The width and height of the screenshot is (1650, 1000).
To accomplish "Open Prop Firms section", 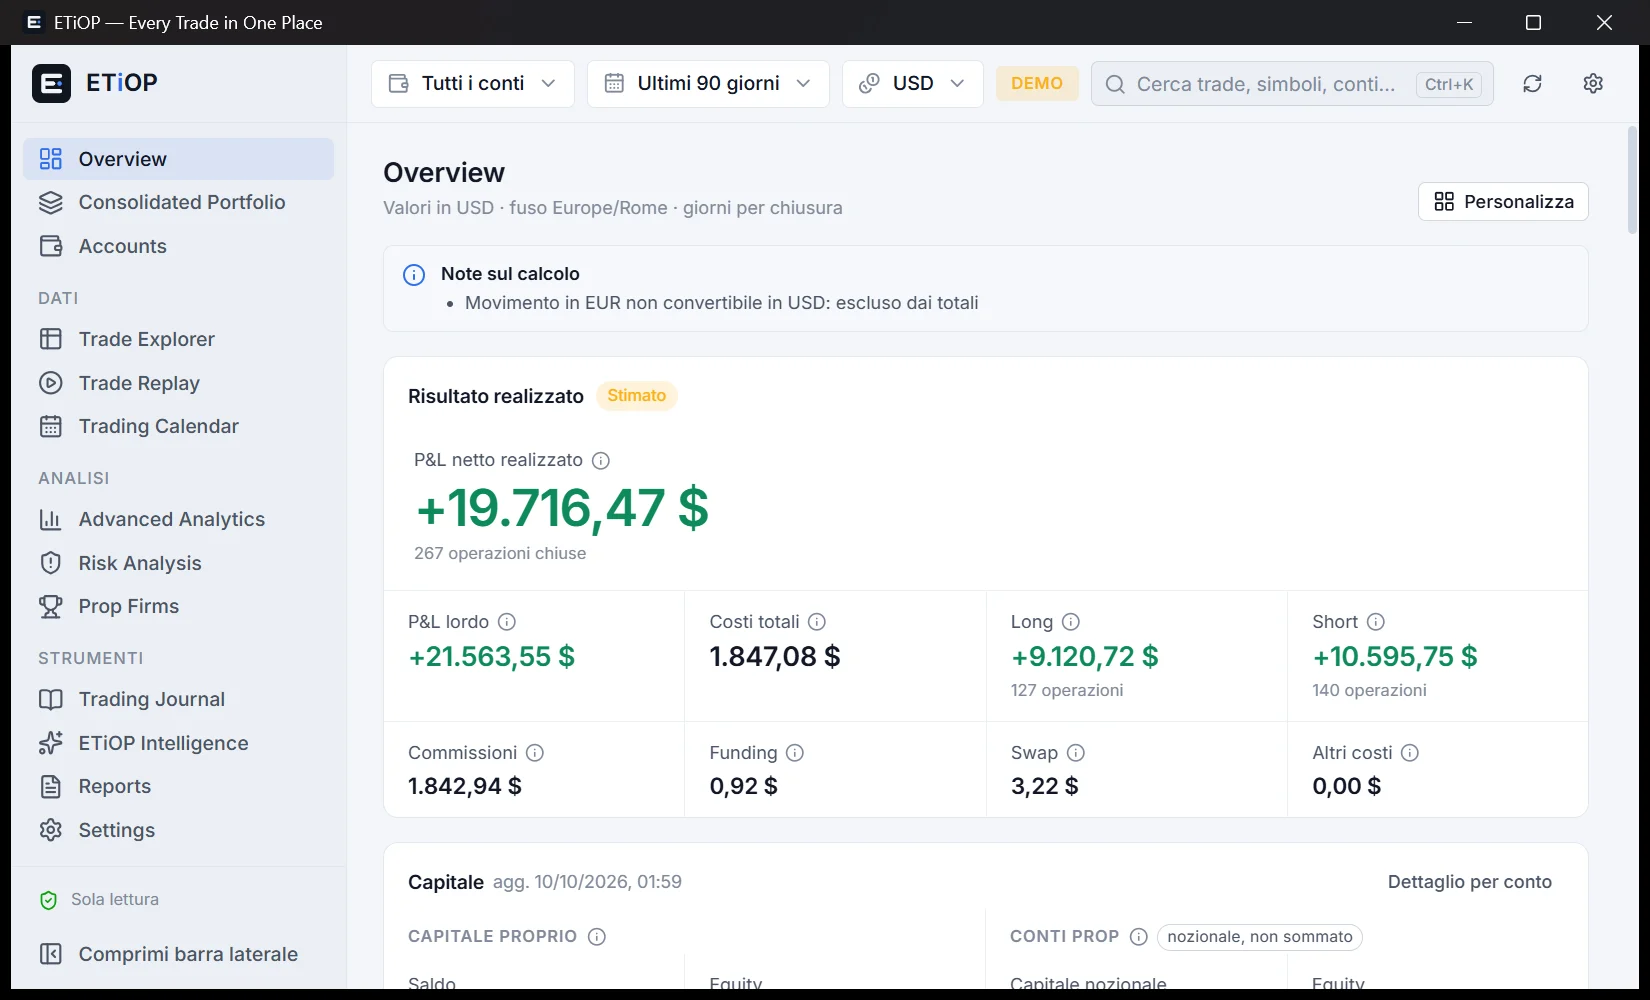I will click(x=178, y=606).
